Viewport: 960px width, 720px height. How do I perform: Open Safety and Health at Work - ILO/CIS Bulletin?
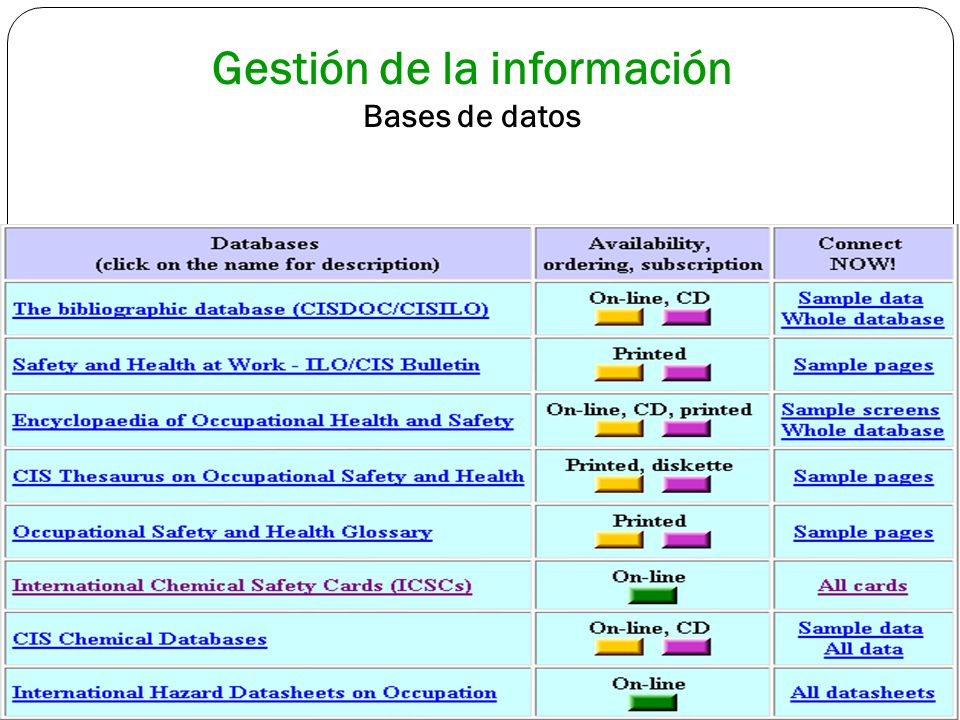click(246, 364)
